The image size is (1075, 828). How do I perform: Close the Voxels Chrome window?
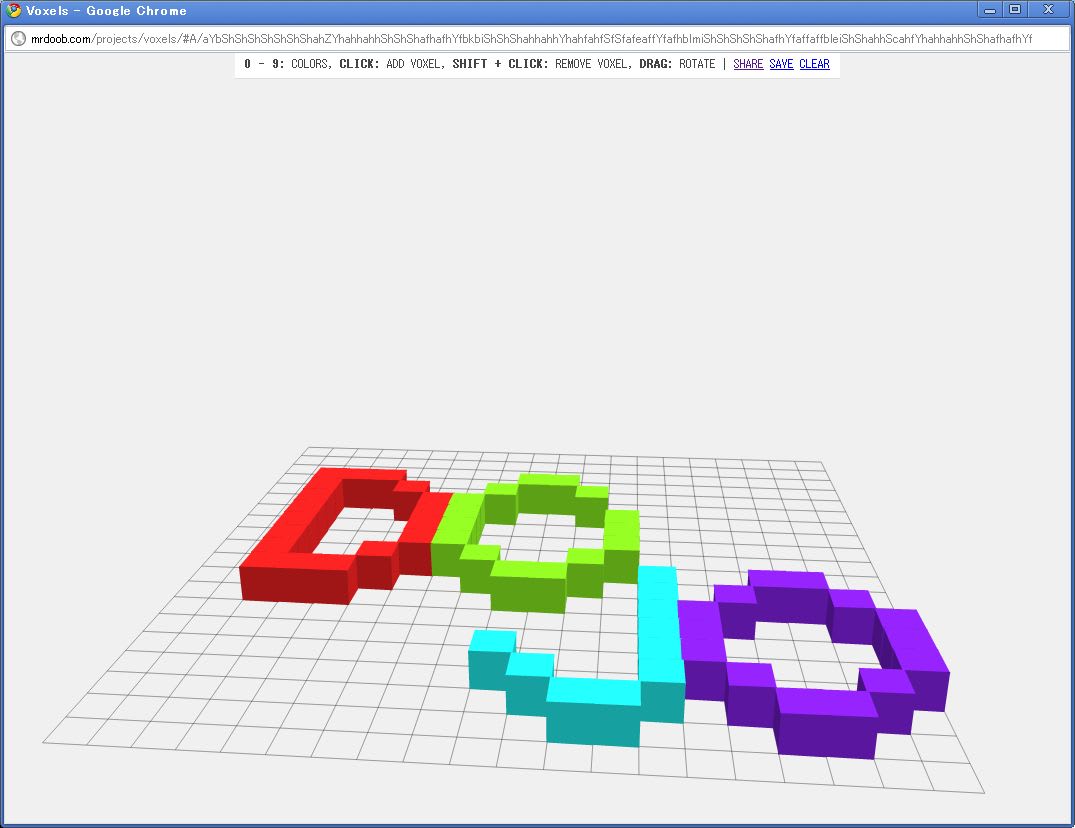point(1048,10)
